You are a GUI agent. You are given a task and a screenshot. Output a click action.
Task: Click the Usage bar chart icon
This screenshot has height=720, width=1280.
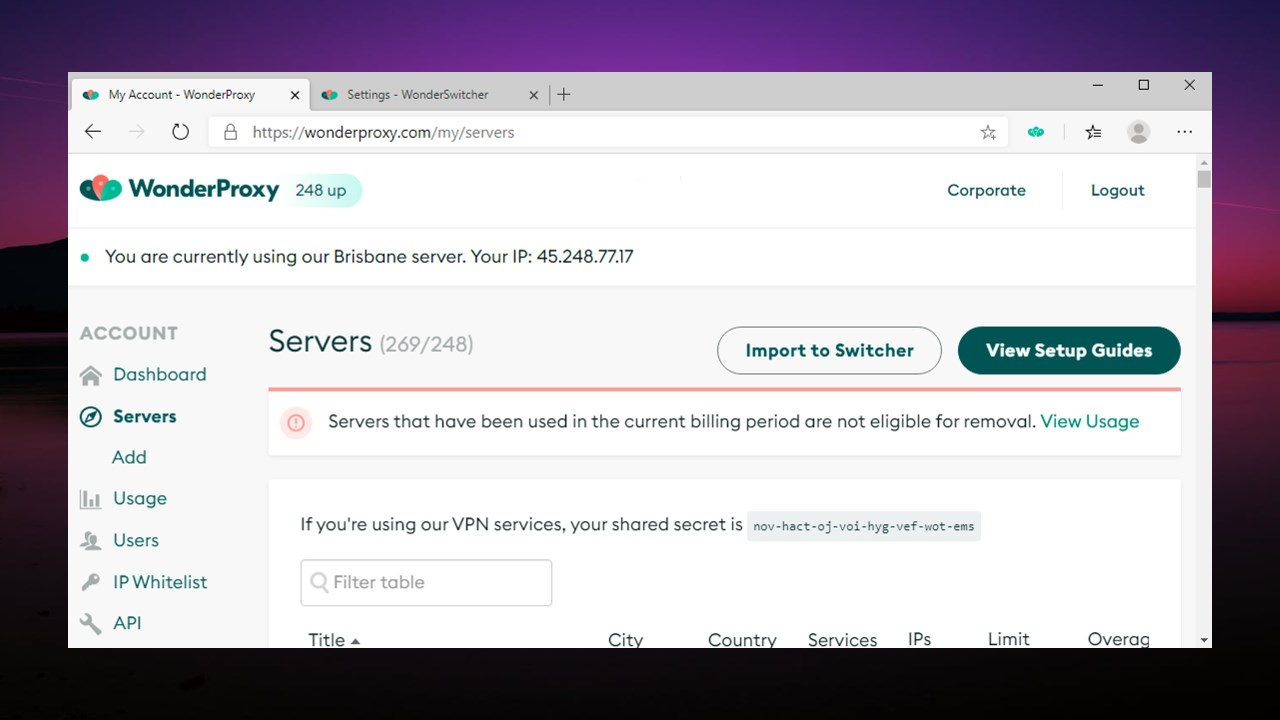click(x=91, y=499)
